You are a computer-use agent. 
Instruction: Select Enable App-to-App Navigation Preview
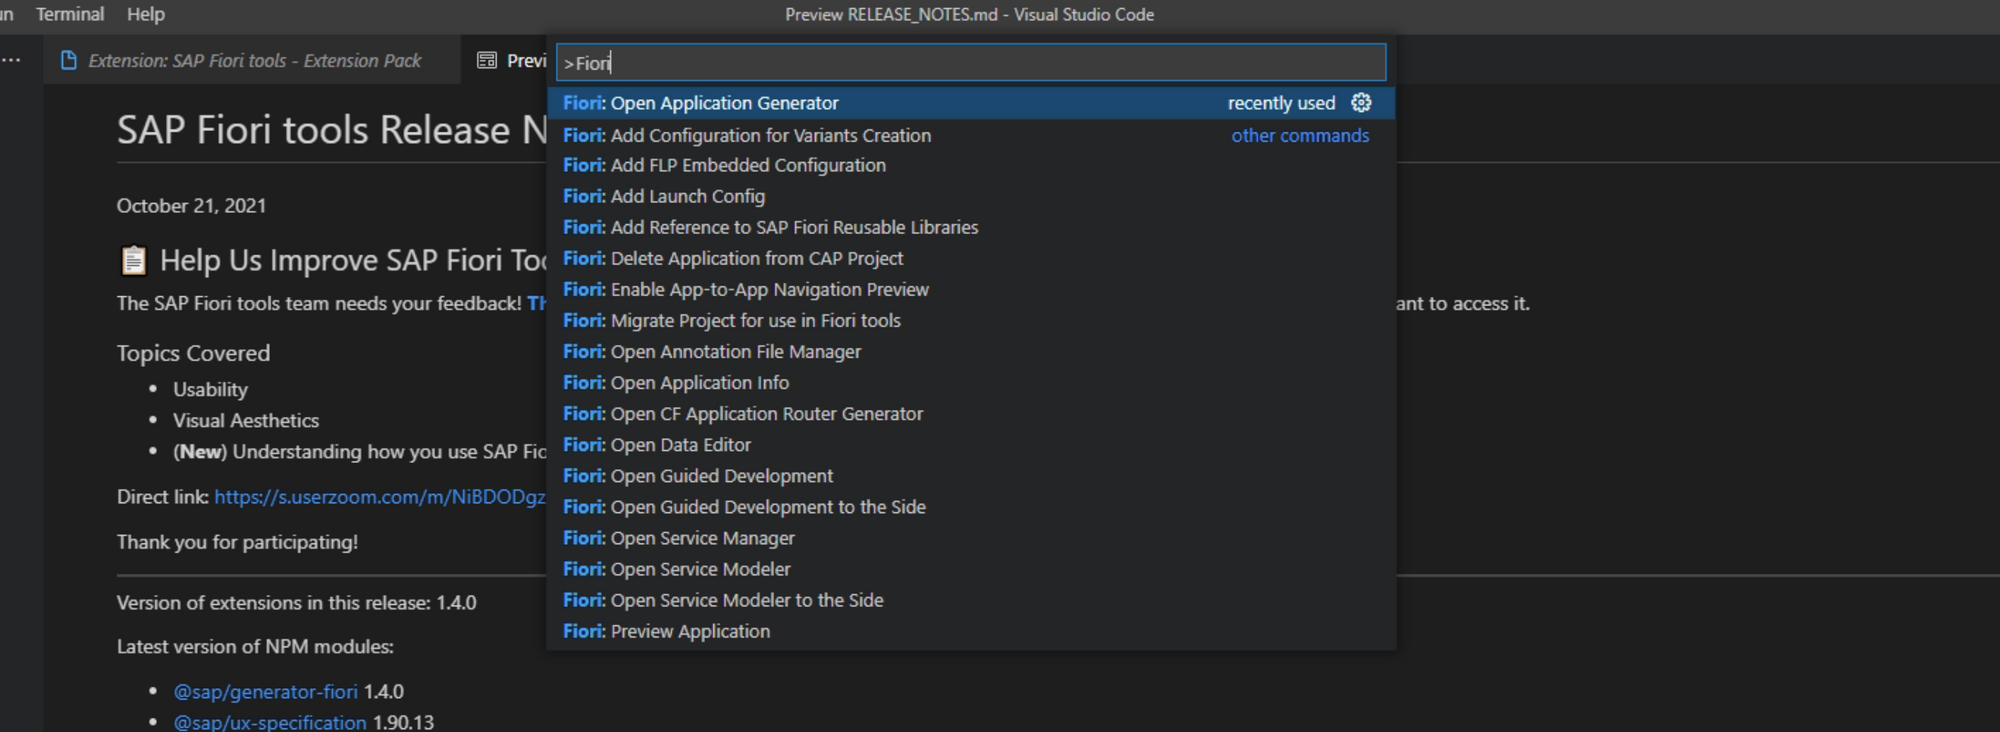(971, 289)
